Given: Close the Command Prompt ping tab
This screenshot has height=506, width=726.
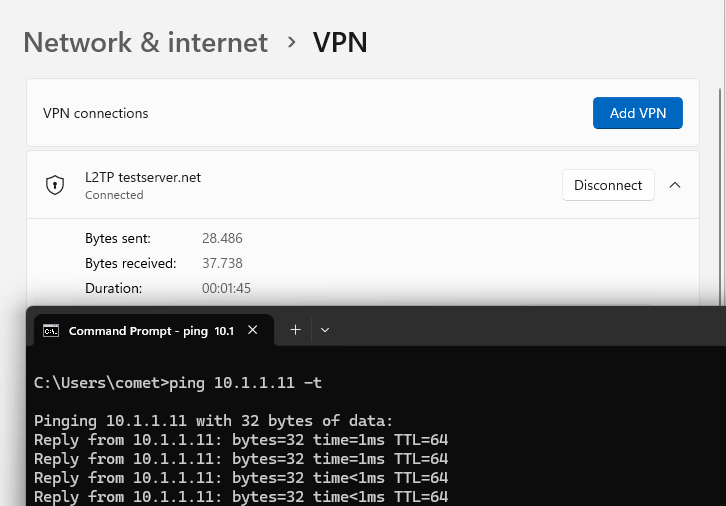Looking at the screenshot, I should click(x=252, y=330).
